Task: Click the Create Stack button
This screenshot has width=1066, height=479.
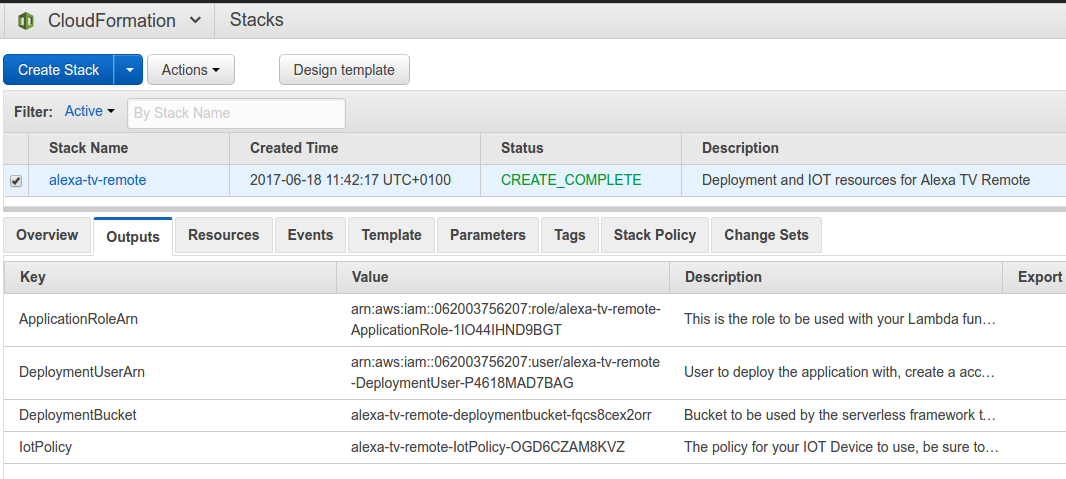Action: pyautogui.click(x=58, y=70)
